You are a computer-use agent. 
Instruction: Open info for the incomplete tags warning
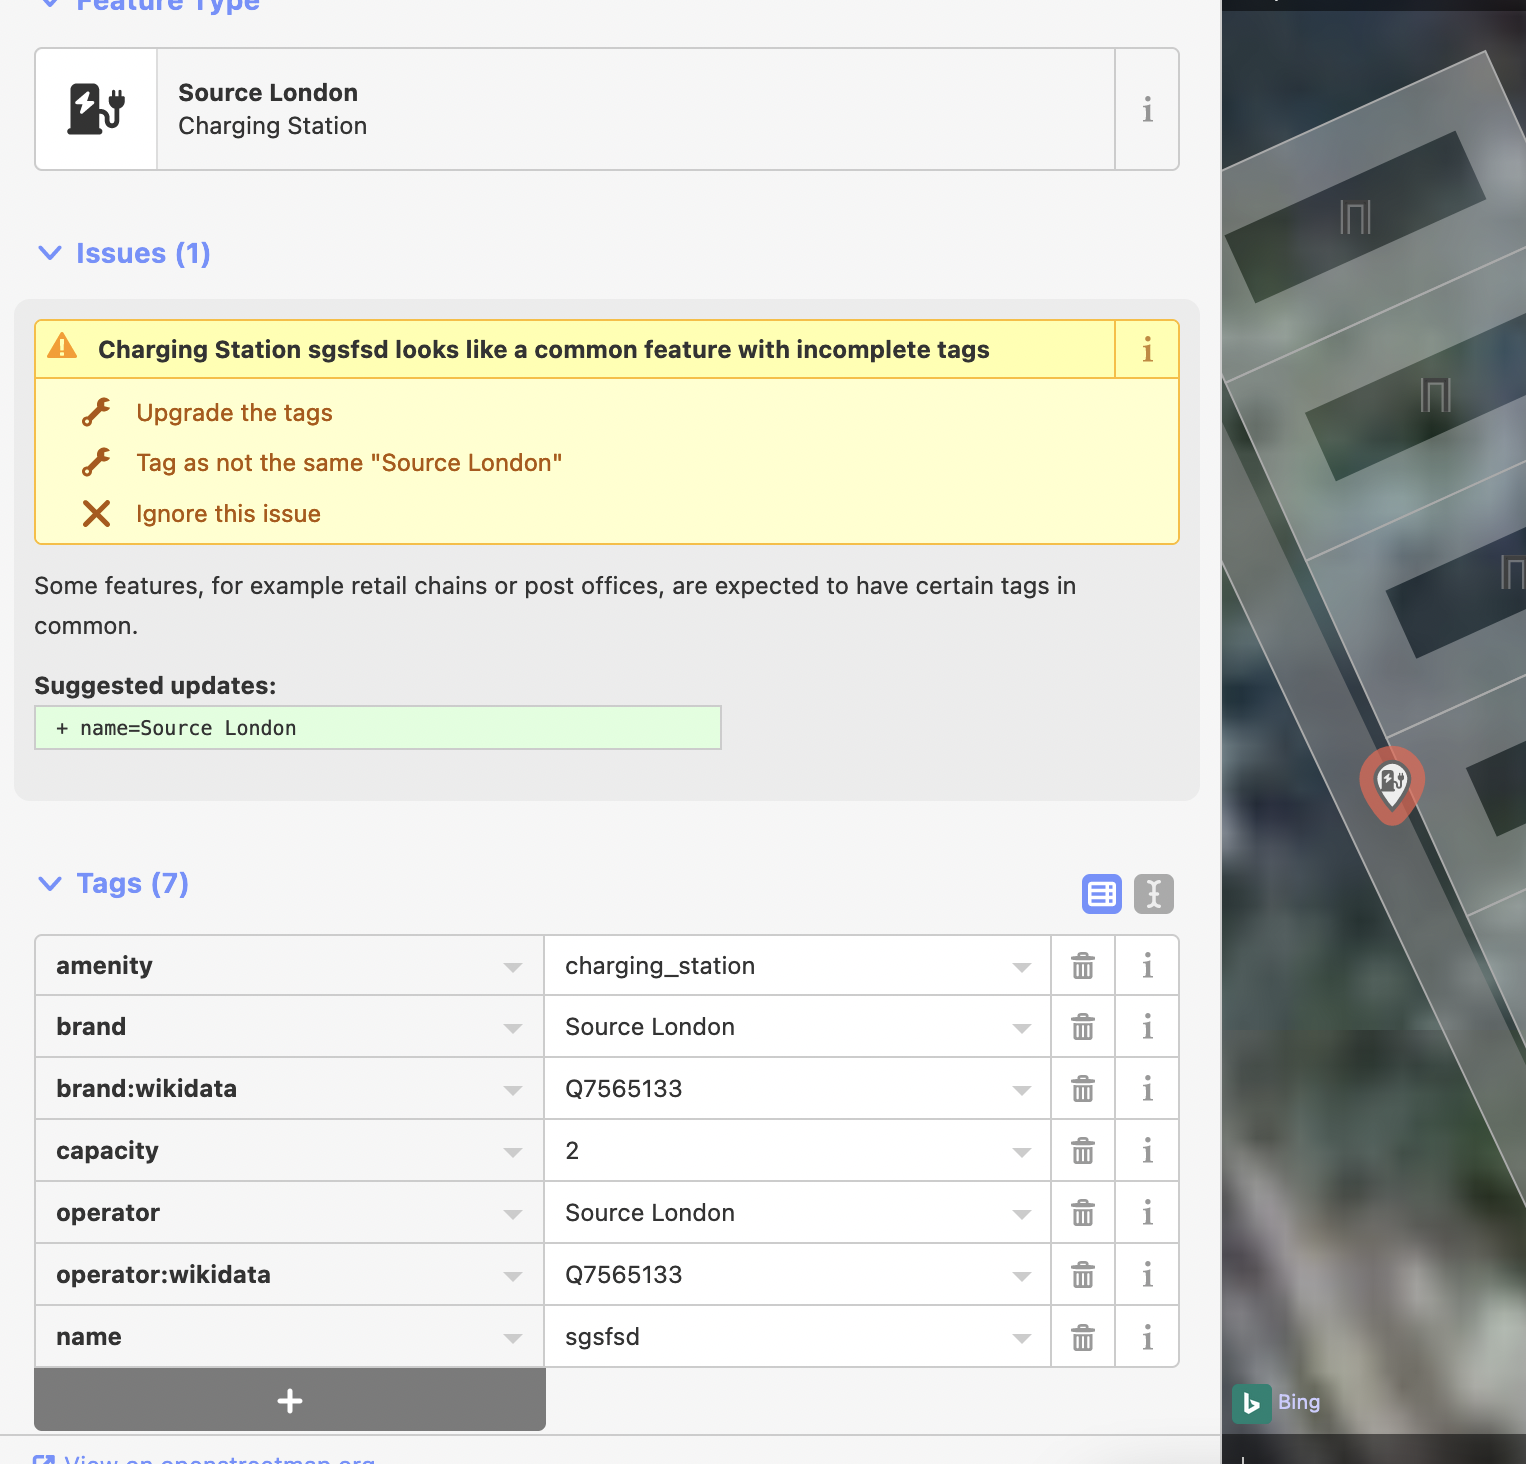tap(1146, 350)
